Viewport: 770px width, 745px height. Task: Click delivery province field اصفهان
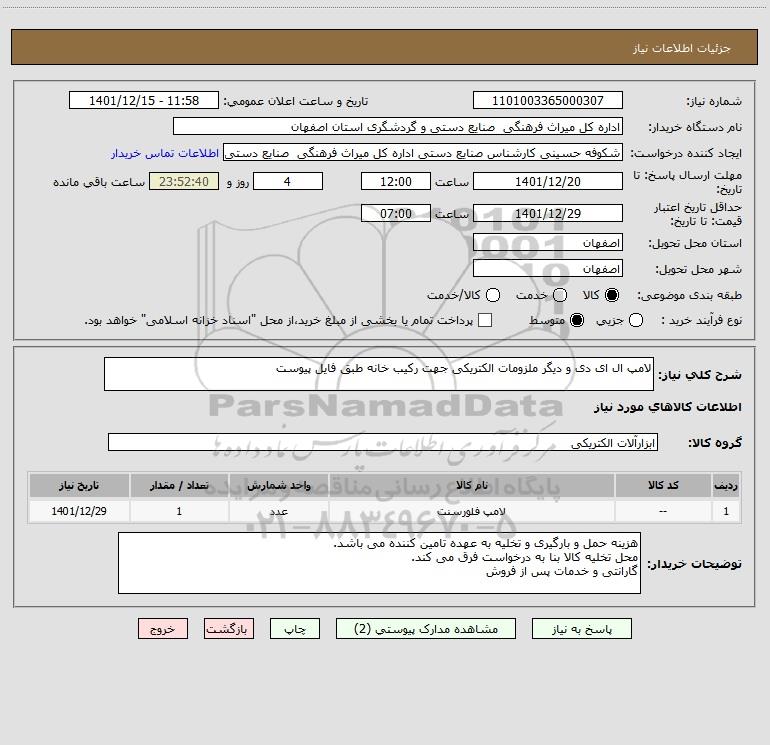click(548, 242)
